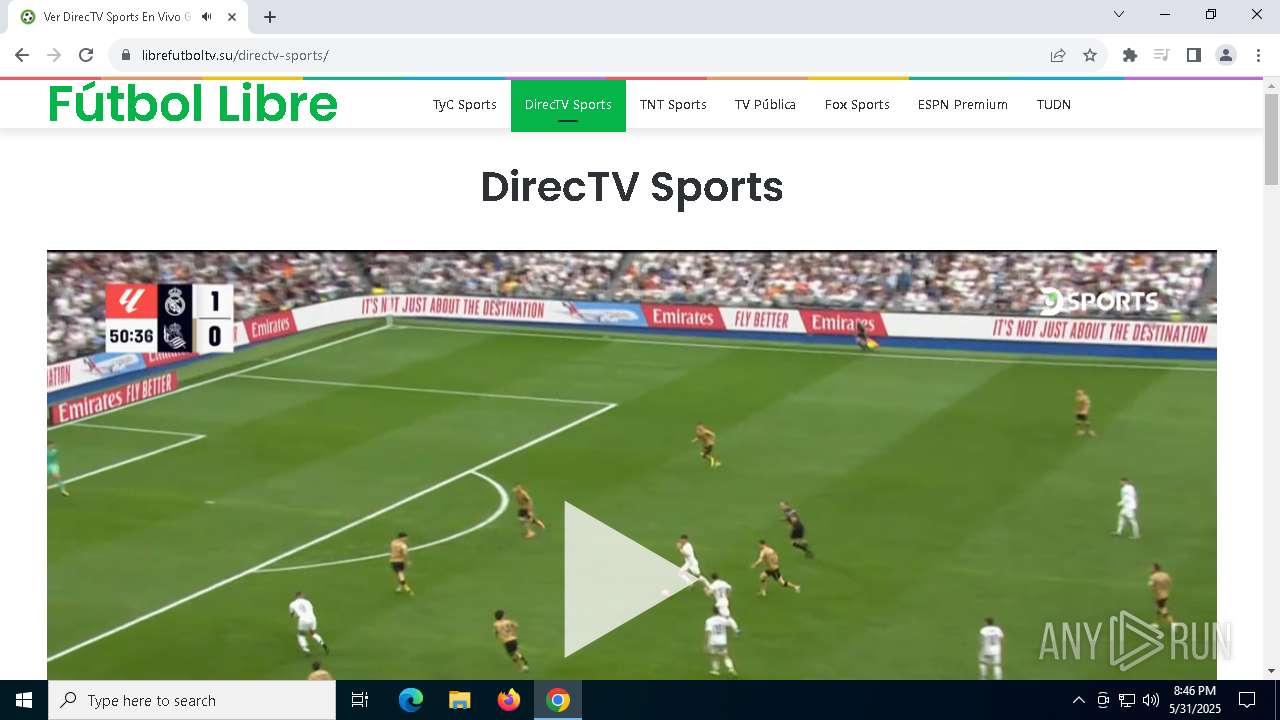Share this page icon in address bar
The image size is (1280, 720).
point(1058,55)
